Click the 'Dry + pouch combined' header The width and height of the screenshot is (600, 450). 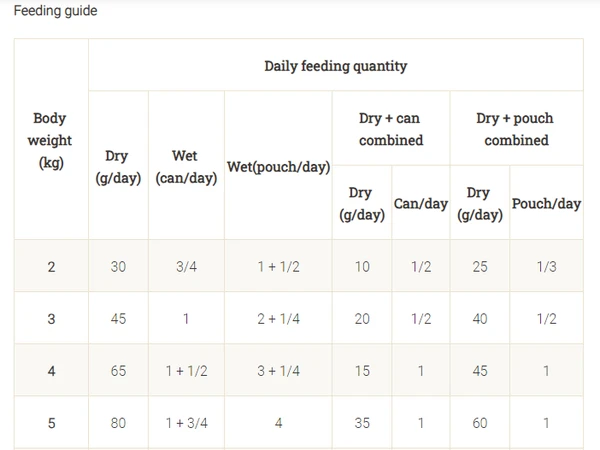tap(516, 129)
